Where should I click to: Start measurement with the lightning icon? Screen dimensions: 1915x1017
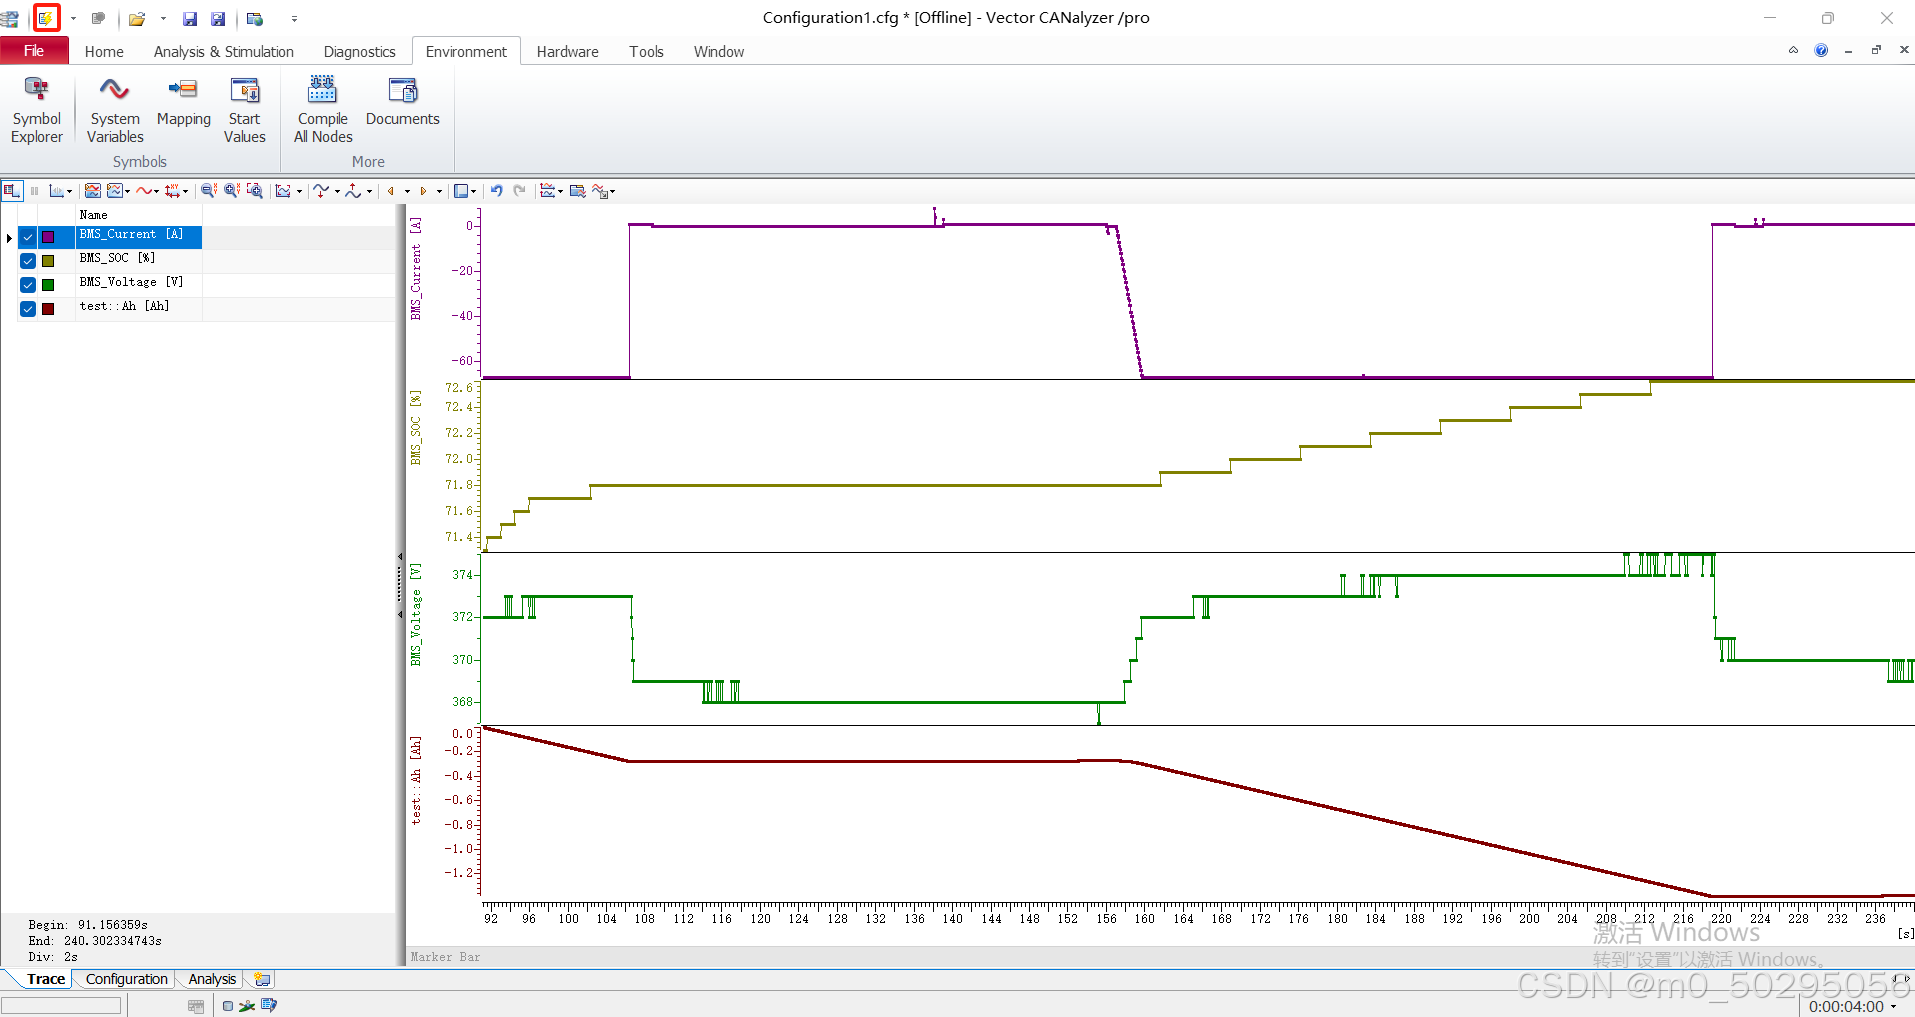tap(46, 18)
